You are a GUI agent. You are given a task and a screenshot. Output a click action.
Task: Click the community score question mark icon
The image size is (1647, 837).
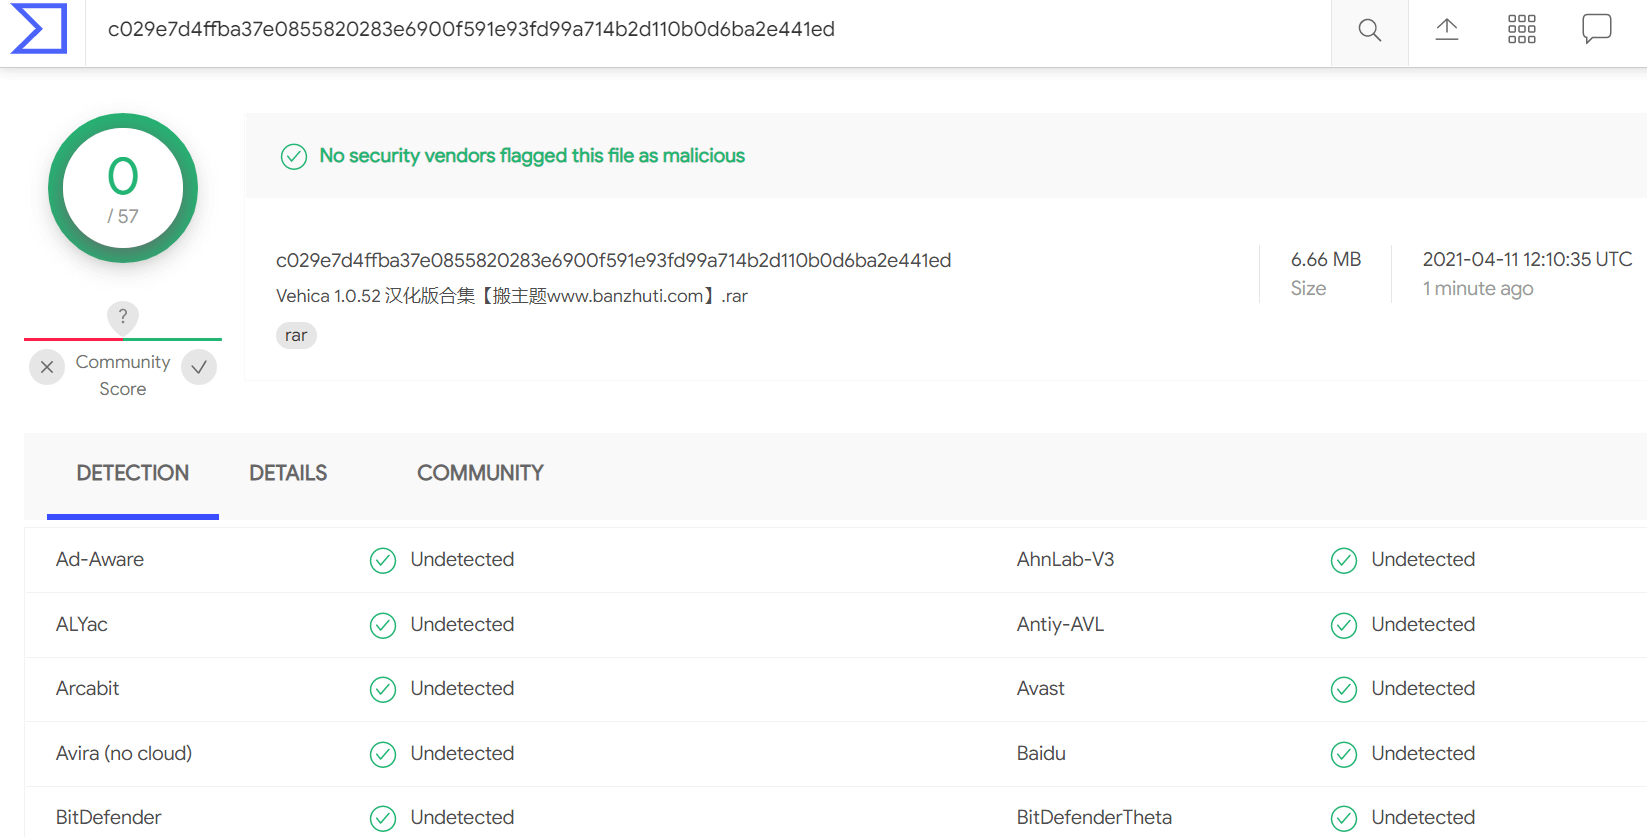click(123, 317)
